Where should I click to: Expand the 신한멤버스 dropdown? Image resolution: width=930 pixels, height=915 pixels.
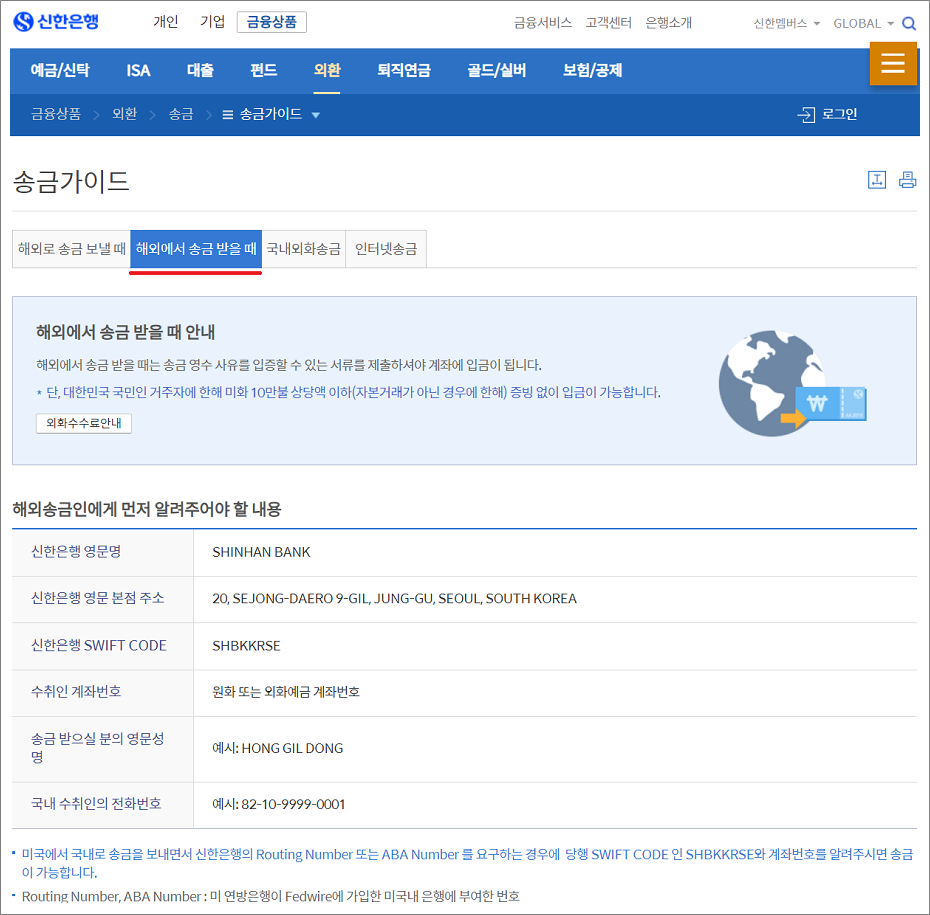(x=786, y=23)
